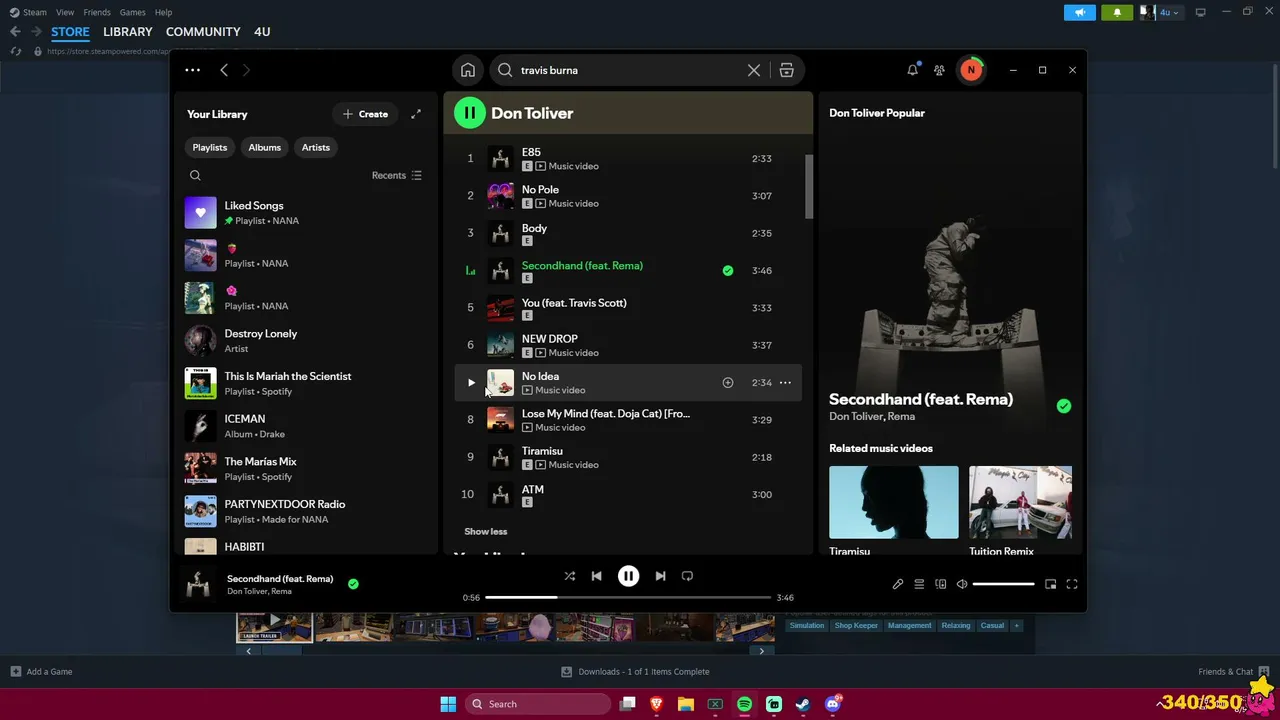Toggle the green check in Now Playing panel

click(1064, 406)
